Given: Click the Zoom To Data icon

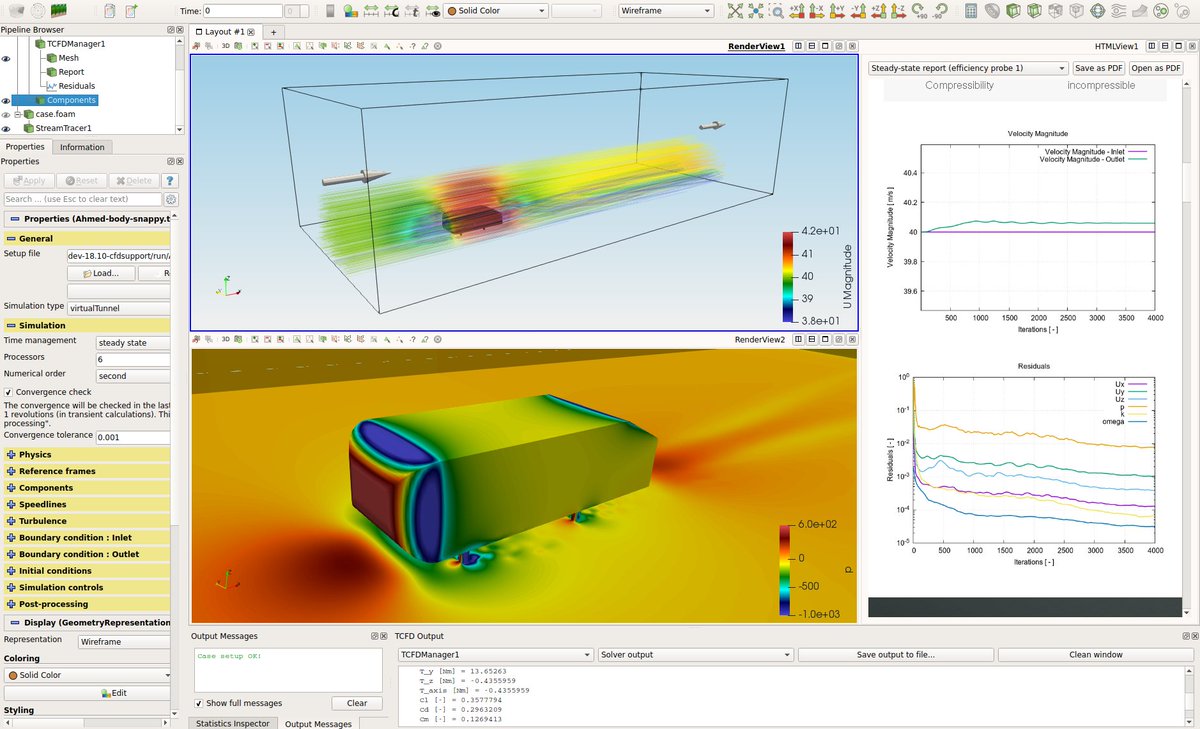Looking at the screenshot, I should [x=756, y=11].
